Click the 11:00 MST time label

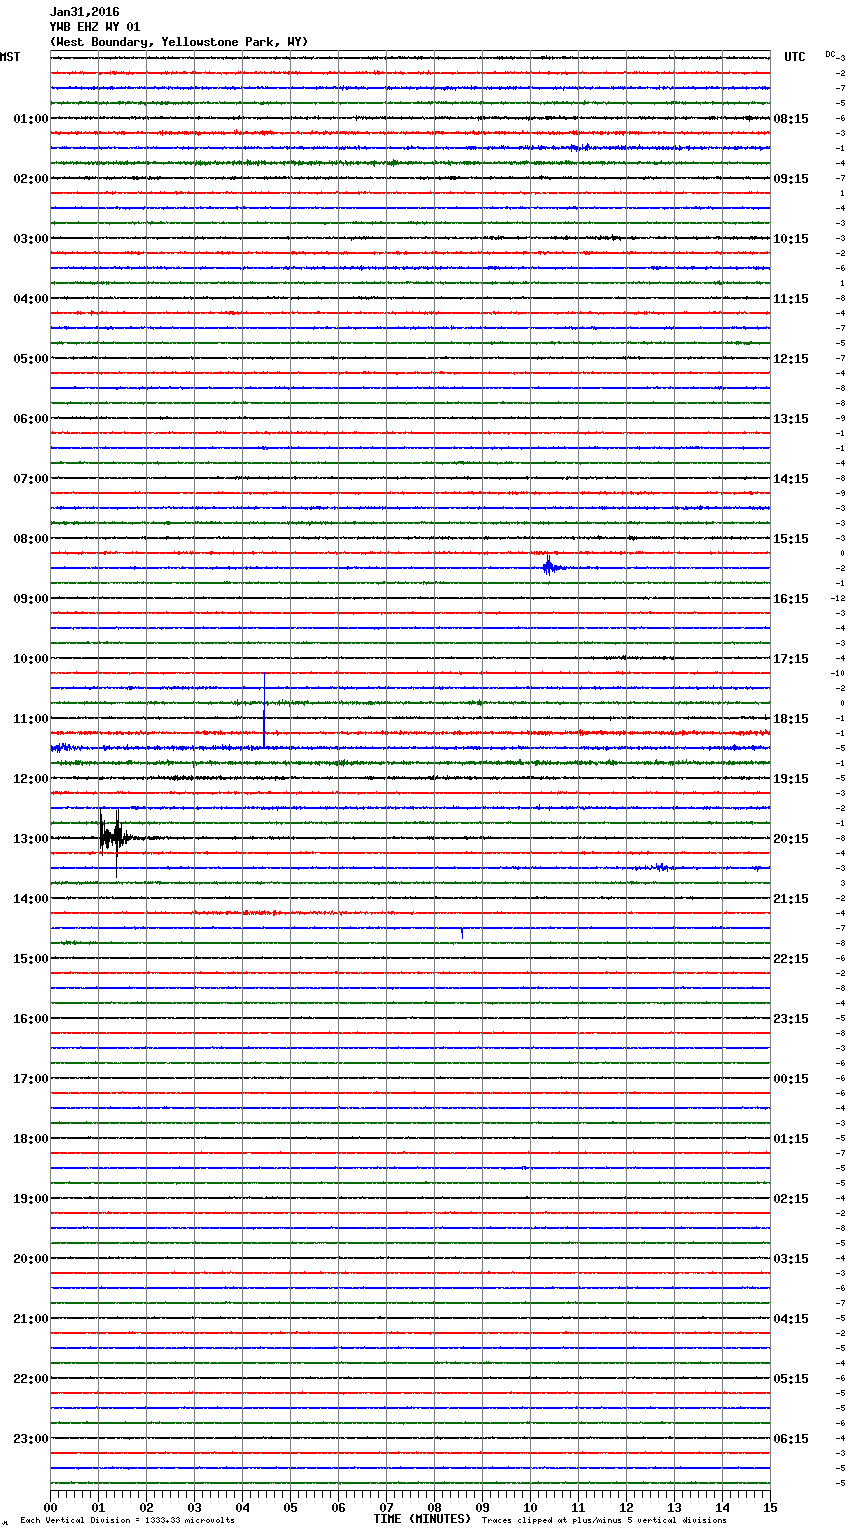tap(31, 719)
